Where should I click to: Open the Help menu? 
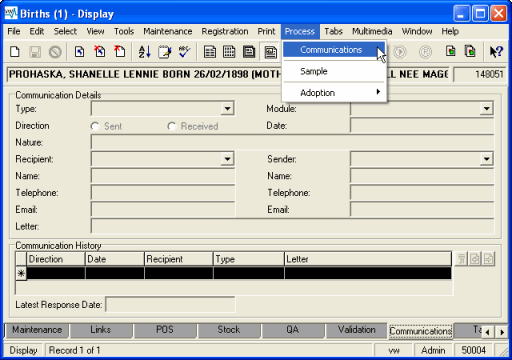[450, 31]
